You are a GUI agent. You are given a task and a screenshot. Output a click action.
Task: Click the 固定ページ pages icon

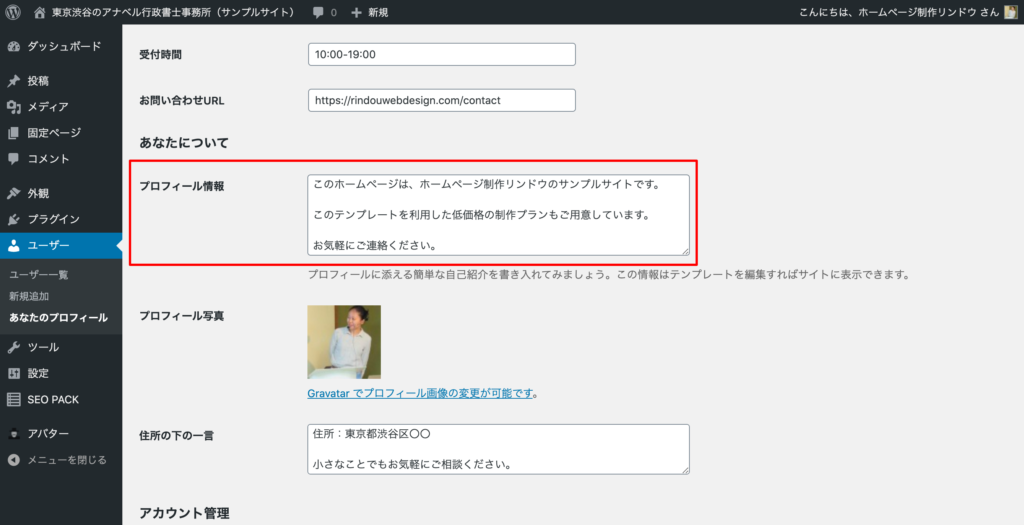pos(13,133)
